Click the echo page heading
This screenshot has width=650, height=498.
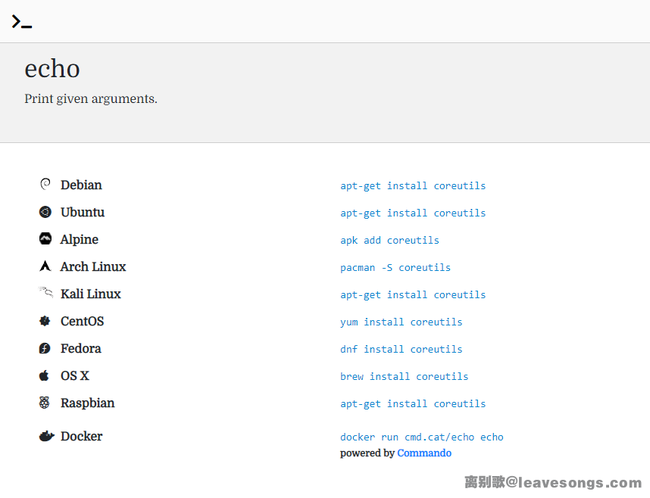point(52,69)
